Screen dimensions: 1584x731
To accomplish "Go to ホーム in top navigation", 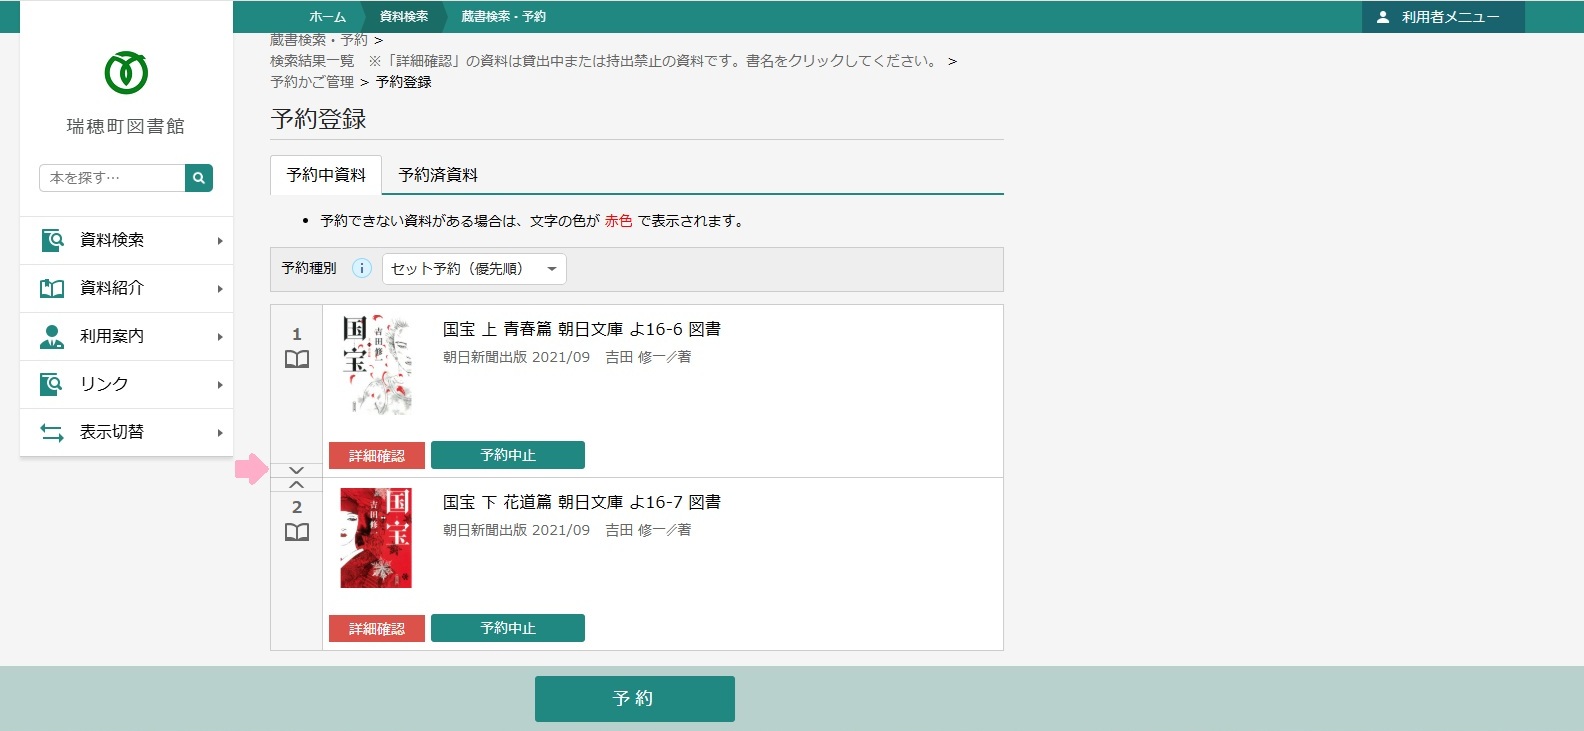I will (327, 17).
